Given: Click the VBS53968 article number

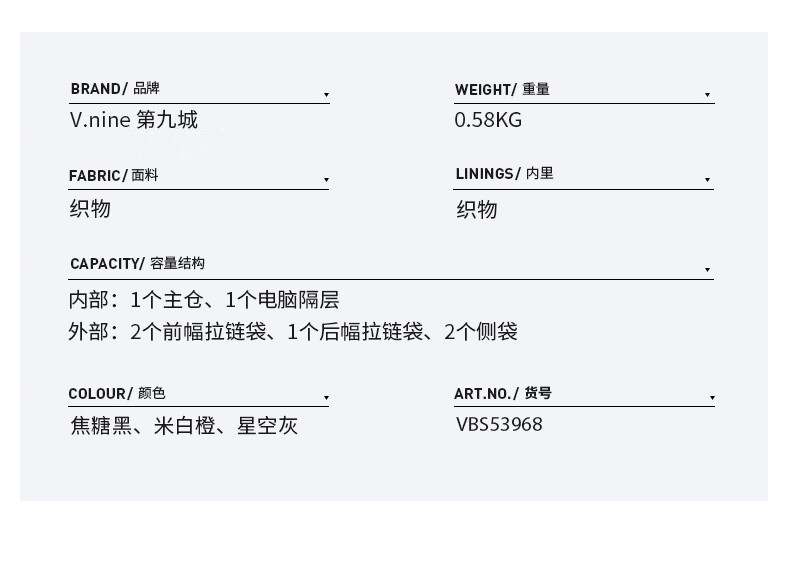Looking at the screenshot, I should tap(499, 424).
